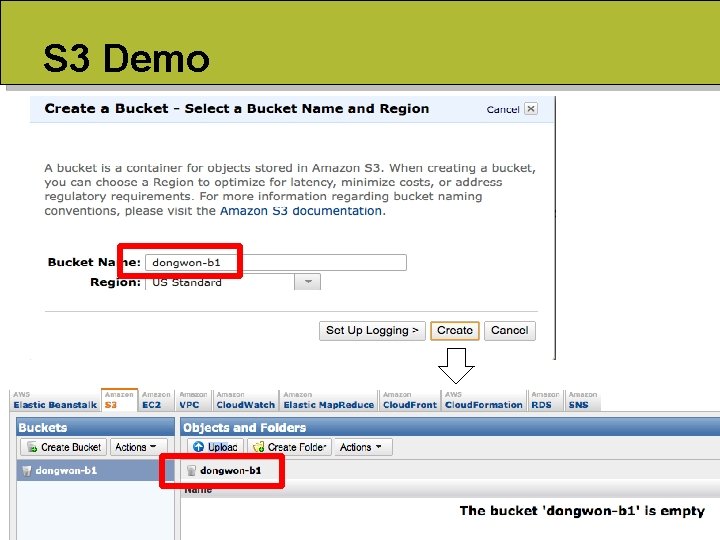
Task: Switch to the Amazon SNS tab
Action: click(x=582, y=400)
